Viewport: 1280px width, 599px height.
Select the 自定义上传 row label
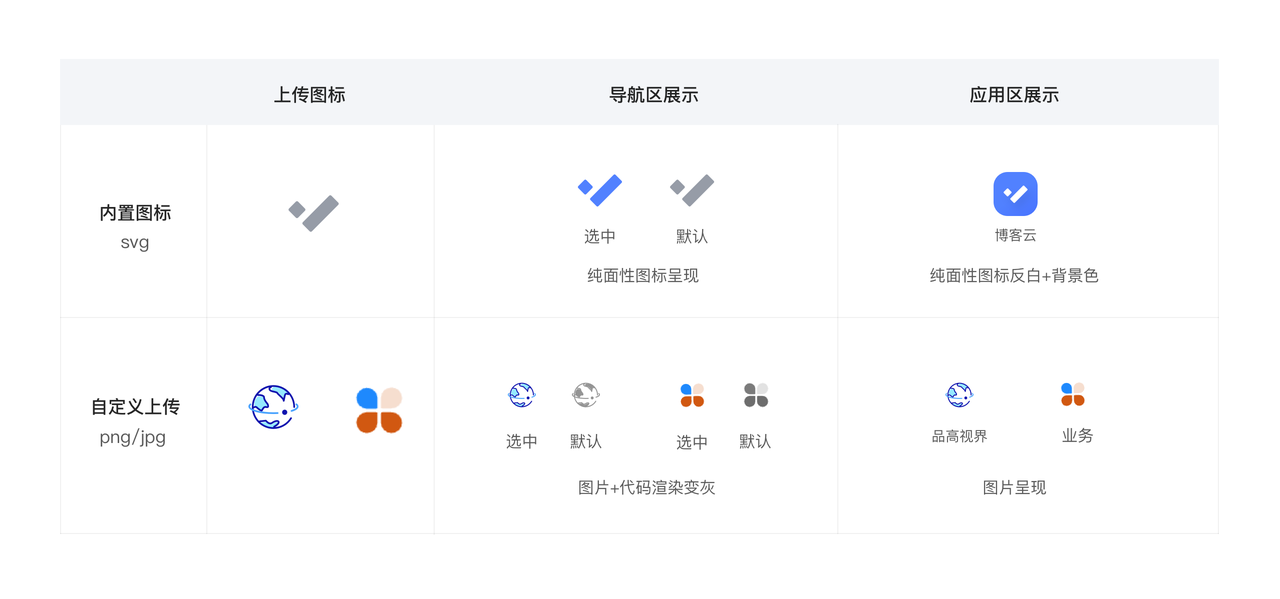pos(135,407)
